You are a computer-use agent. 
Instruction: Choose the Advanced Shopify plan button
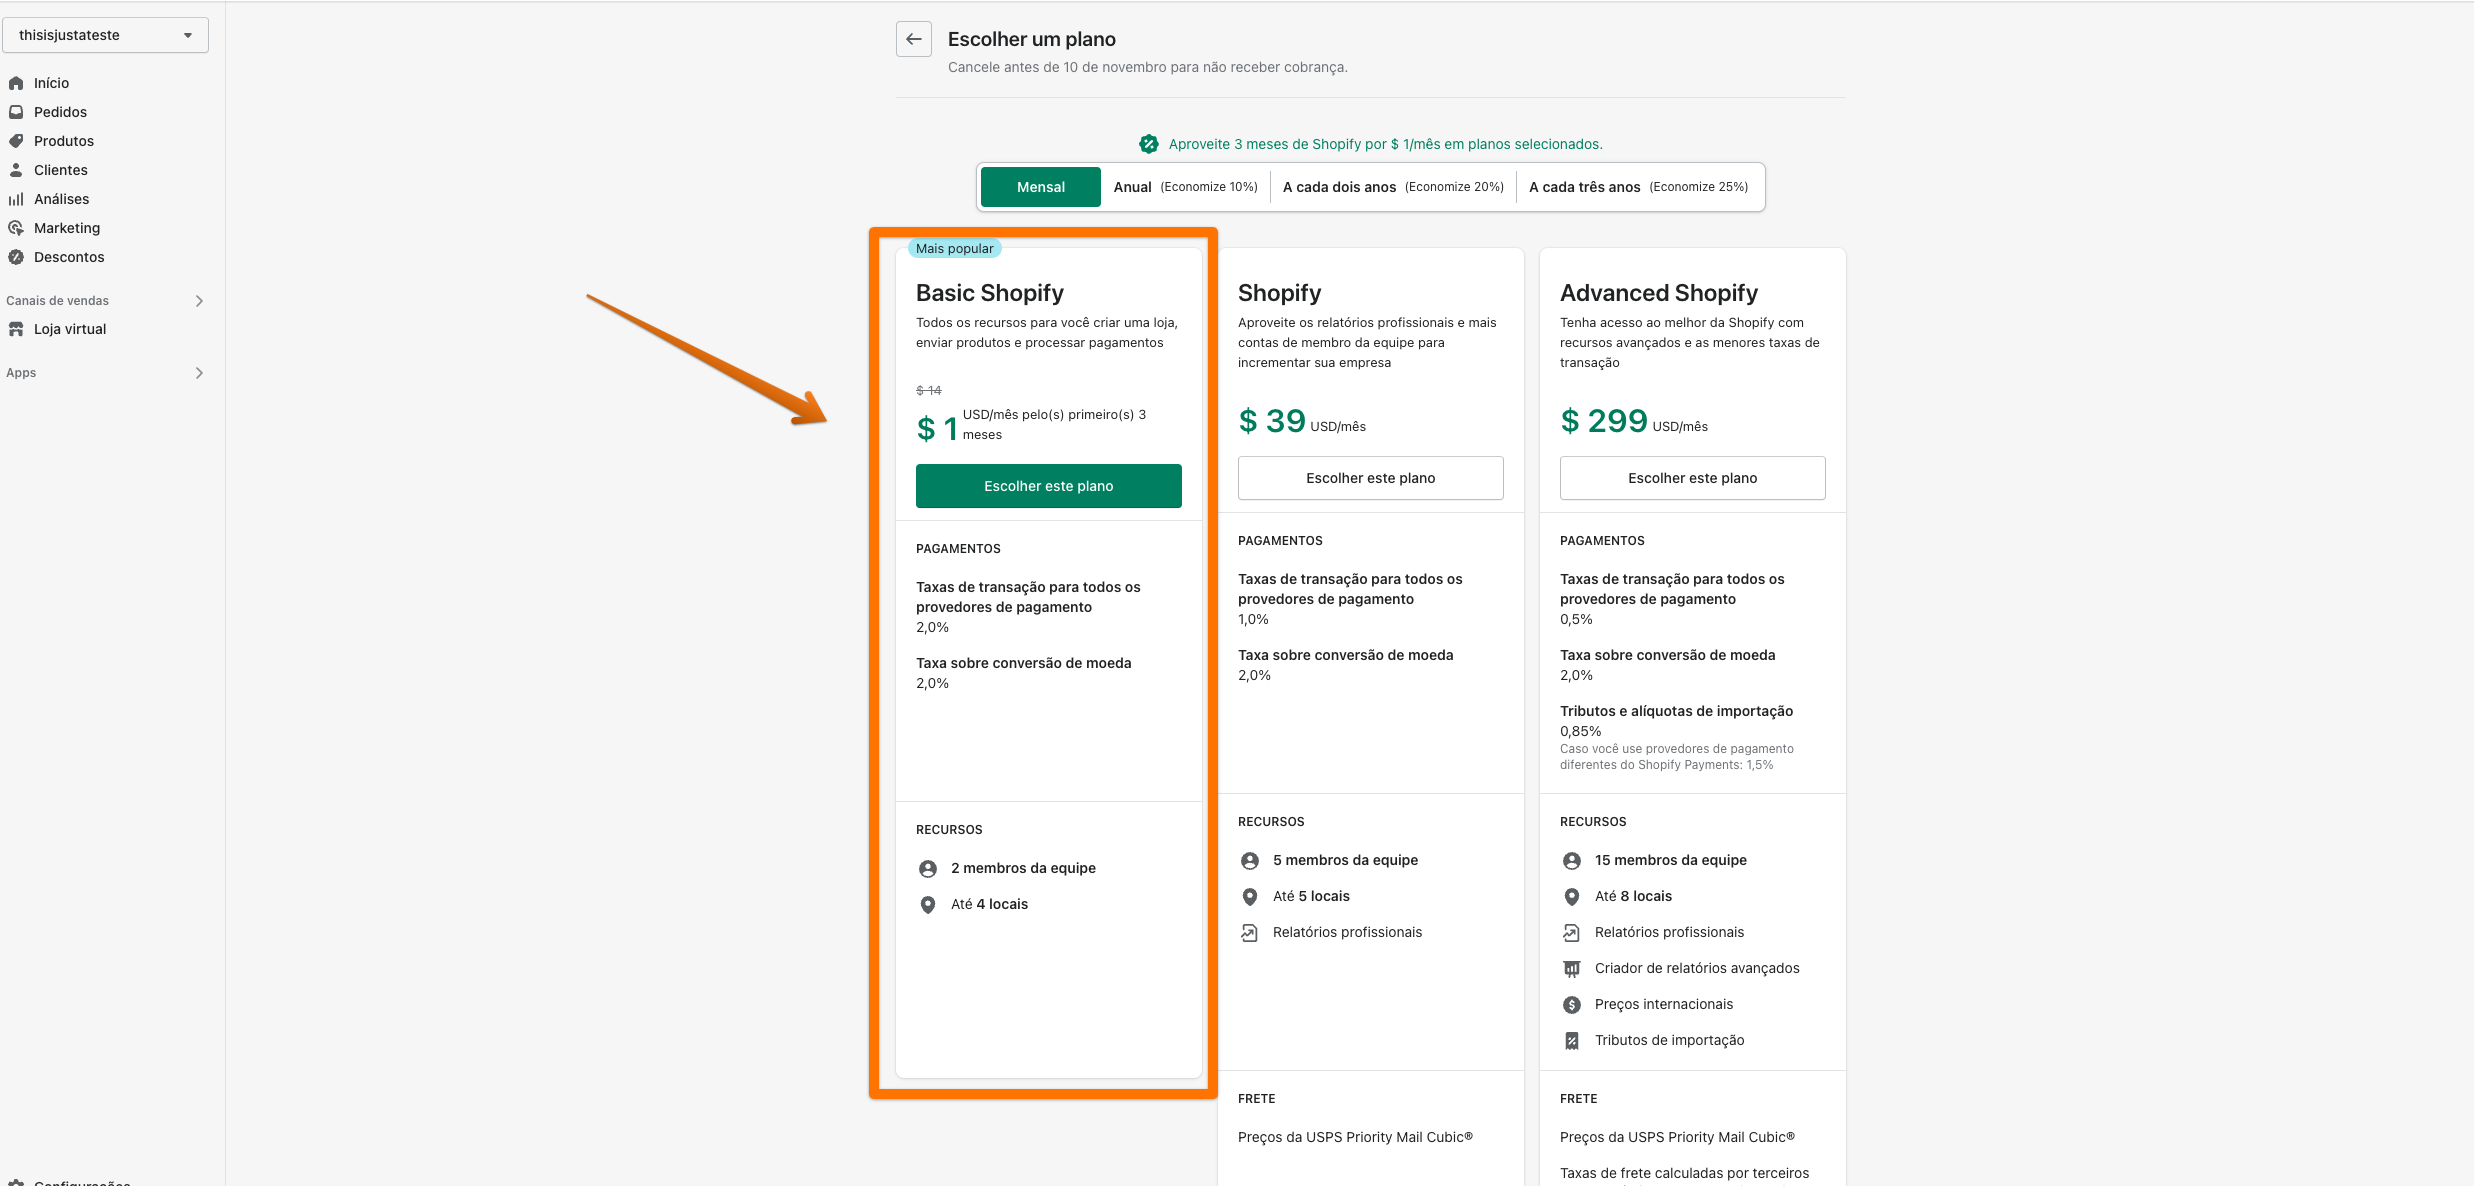click(x=1692, y=478)
